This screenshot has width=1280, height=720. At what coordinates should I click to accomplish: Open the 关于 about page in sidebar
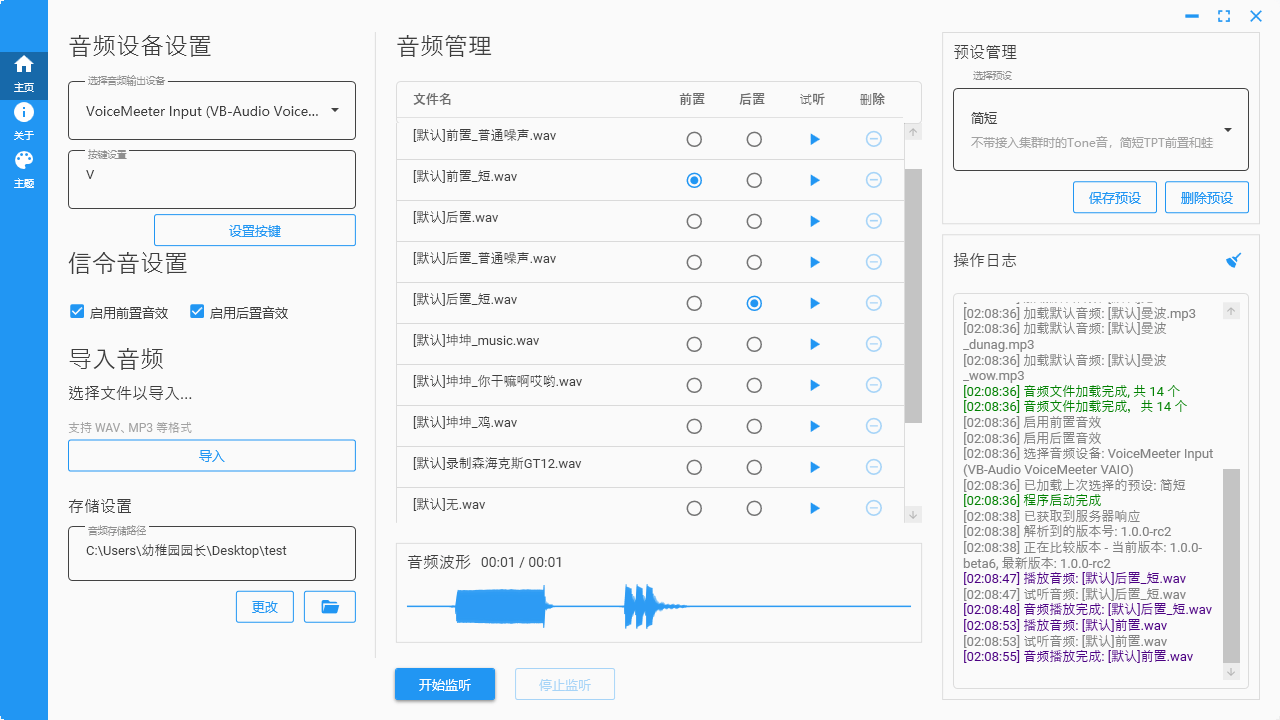click(24, 121)
